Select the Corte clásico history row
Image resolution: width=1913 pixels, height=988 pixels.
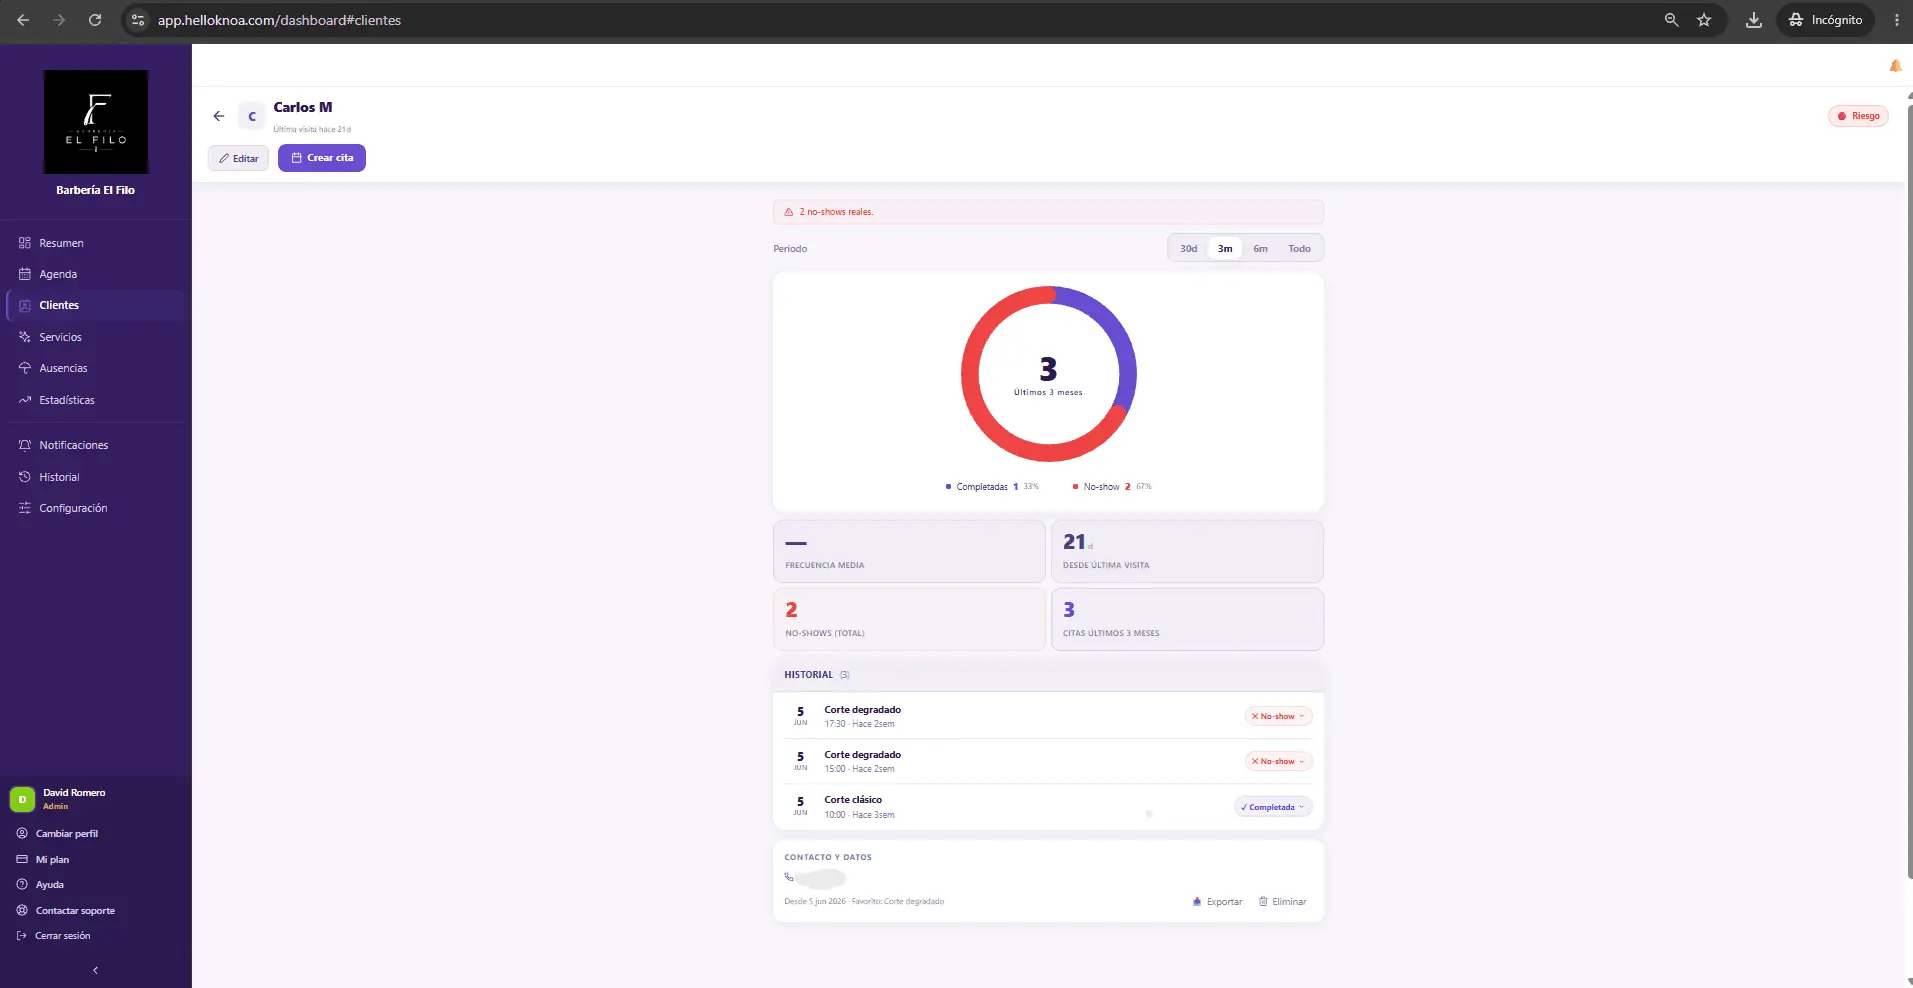click(1048, 807)
